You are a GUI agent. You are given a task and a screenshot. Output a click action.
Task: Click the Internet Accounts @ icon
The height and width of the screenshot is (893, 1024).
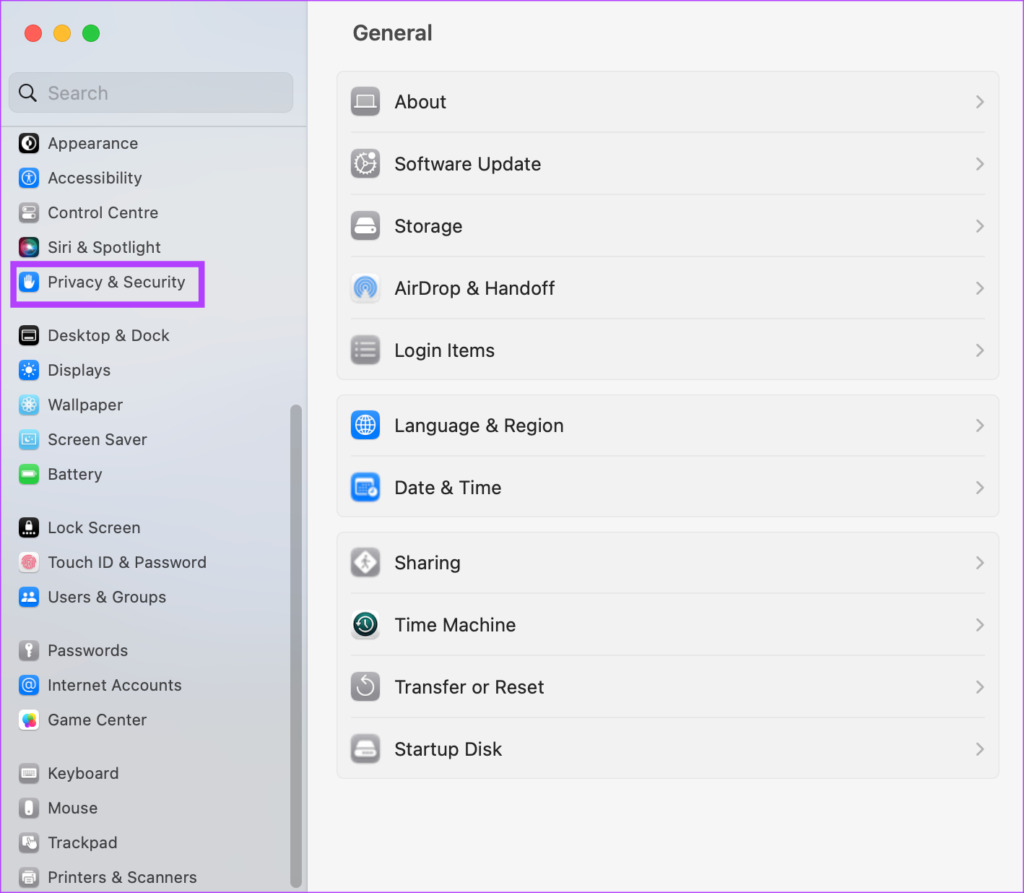coord(29,685)
